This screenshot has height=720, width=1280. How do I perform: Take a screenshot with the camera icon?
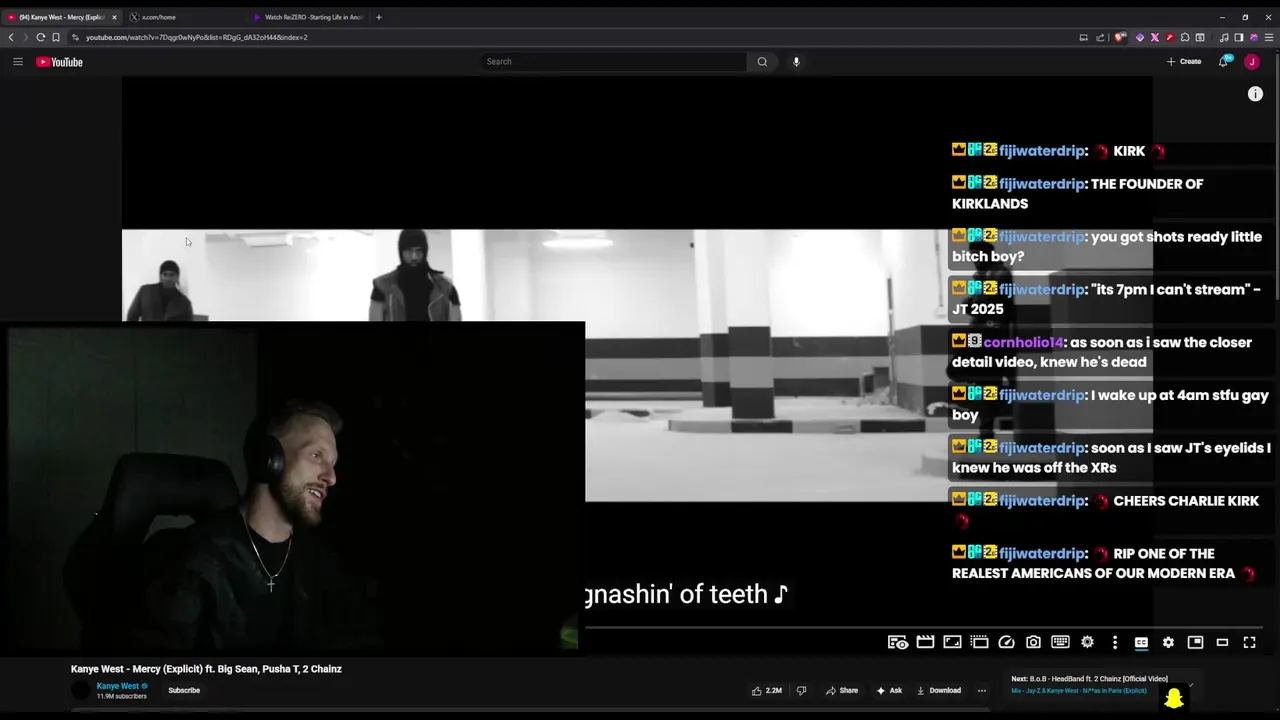1033,642
